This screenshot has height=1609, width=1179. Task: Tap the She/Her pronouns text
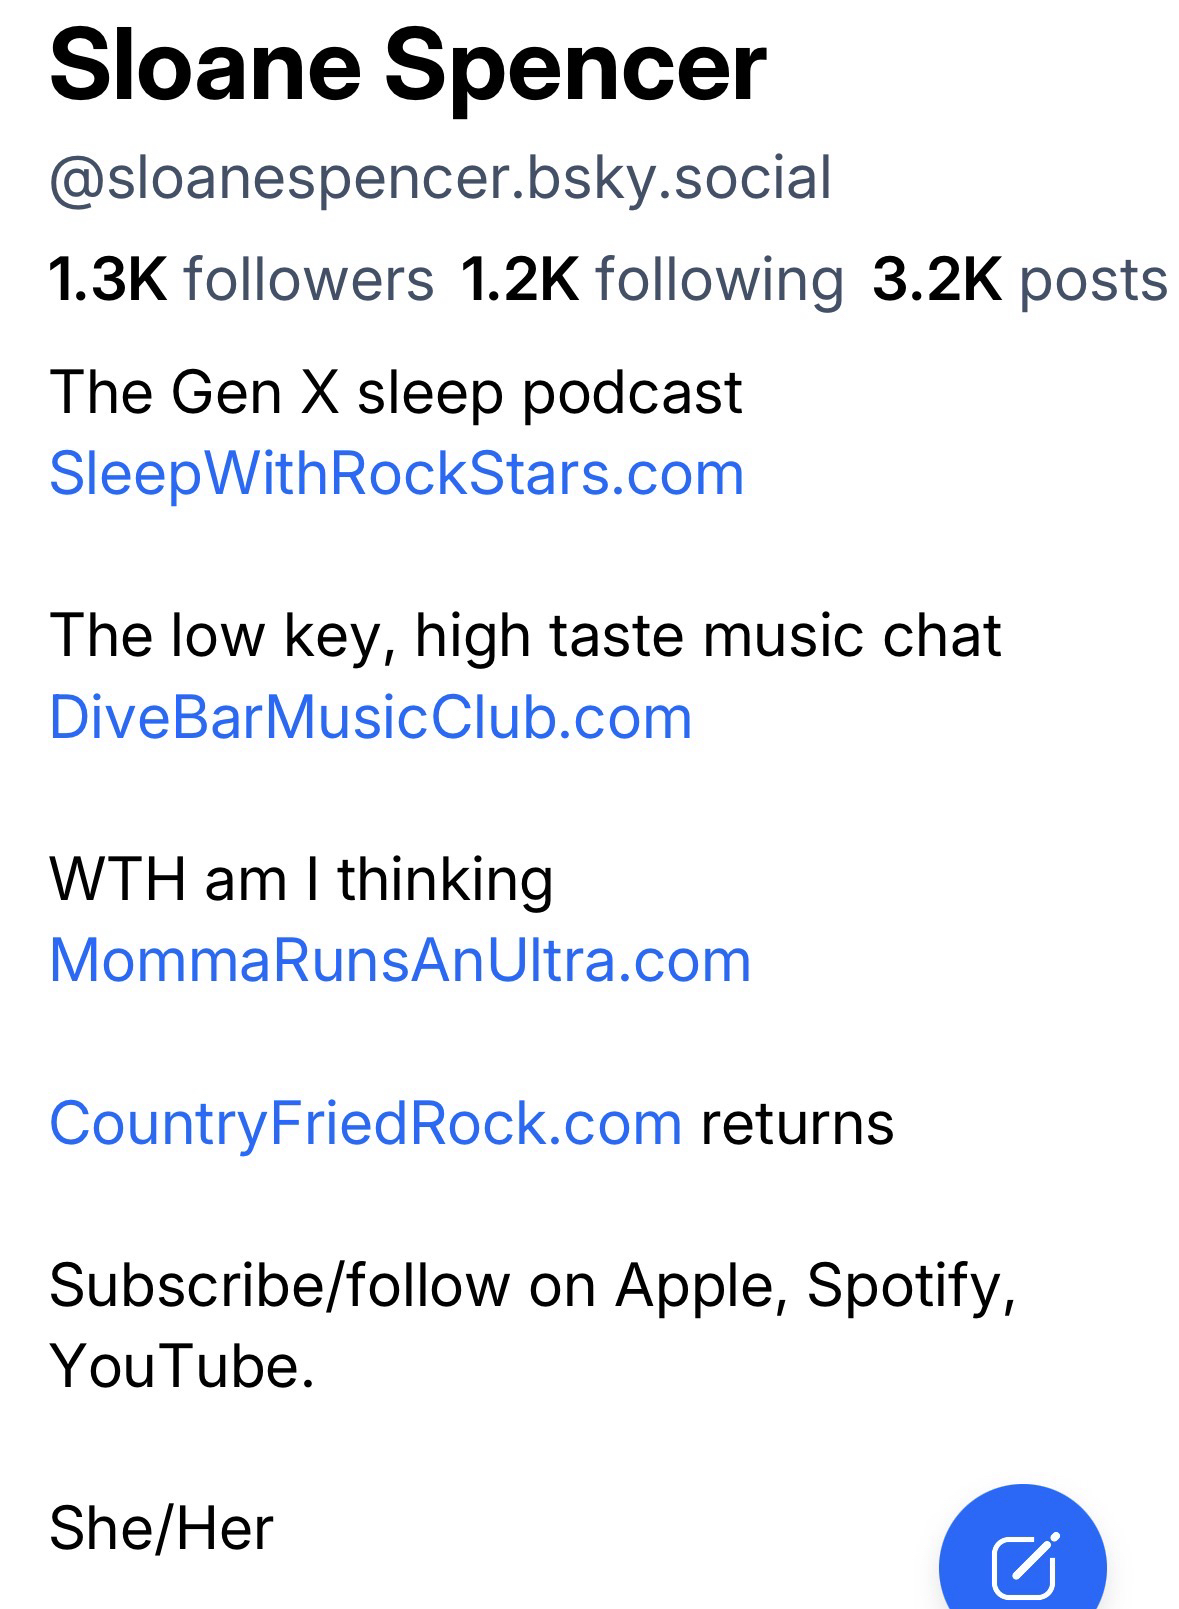pos(161,1528)
